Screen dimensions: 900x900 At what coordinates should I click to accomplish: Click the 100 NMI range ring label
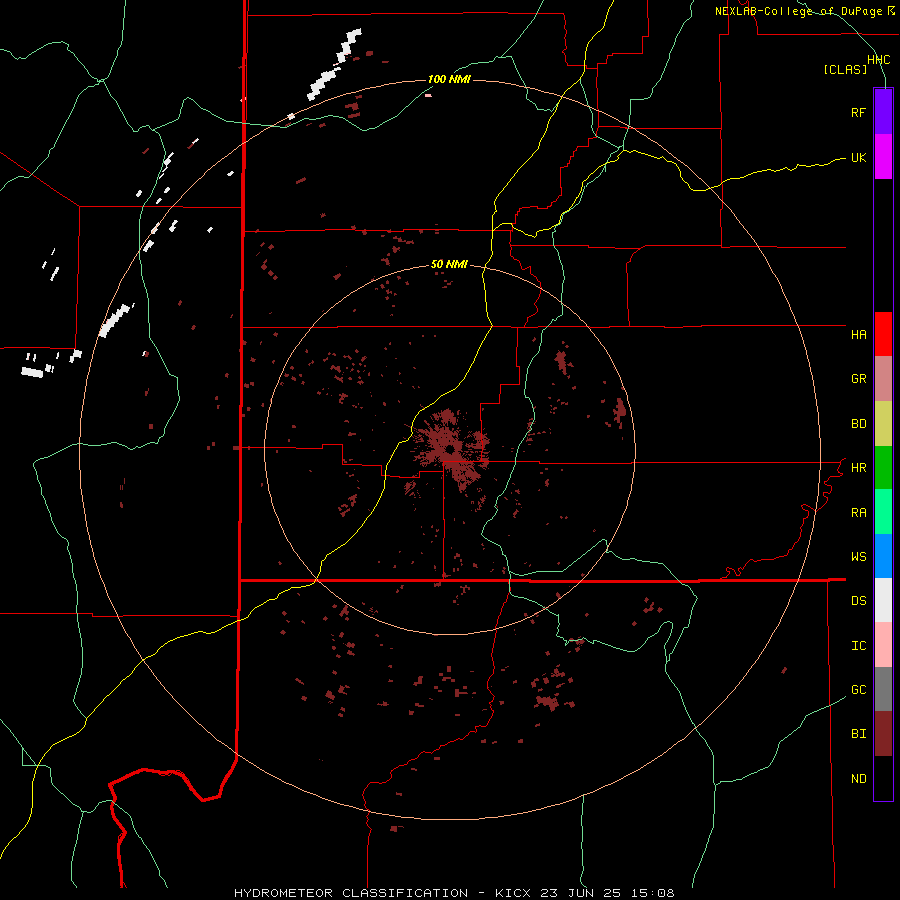[x=449, y=79]
